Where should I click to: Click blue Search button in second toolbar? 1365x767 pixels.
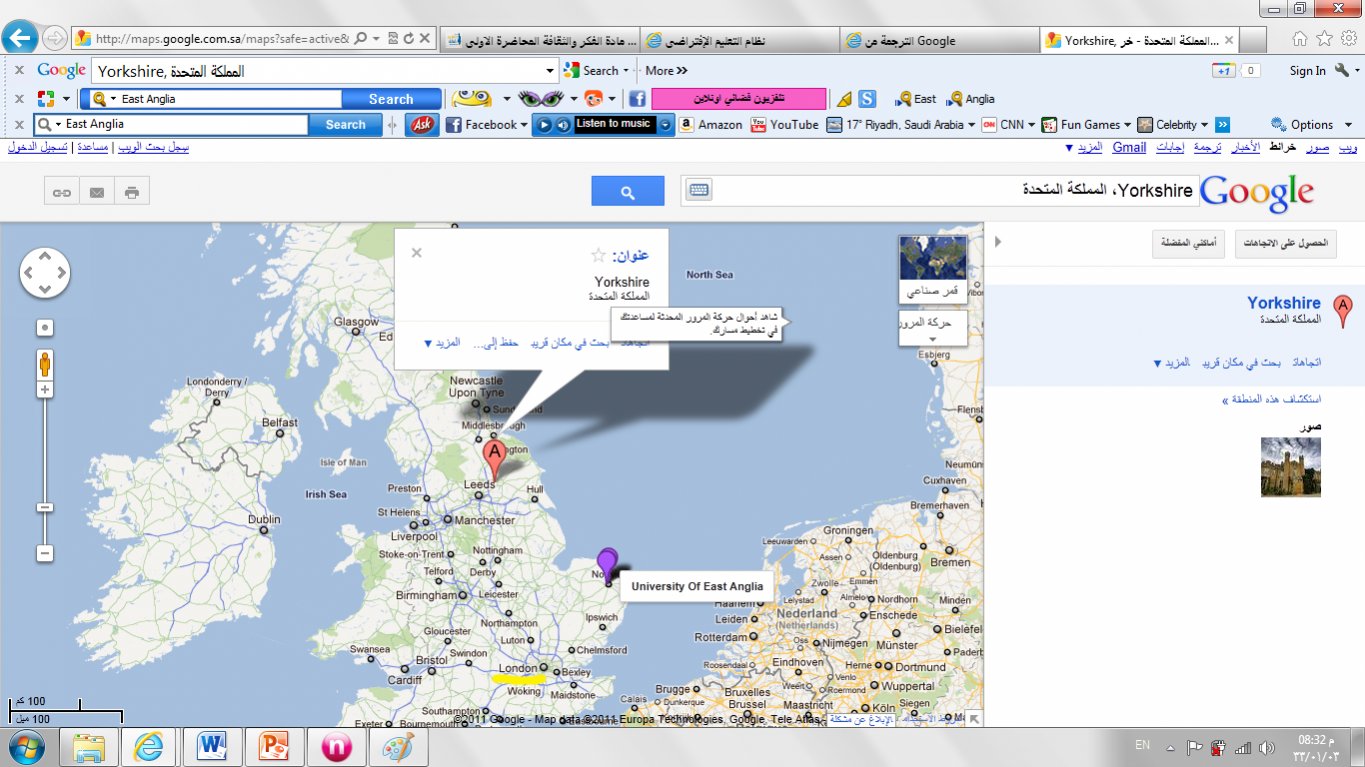391,99
